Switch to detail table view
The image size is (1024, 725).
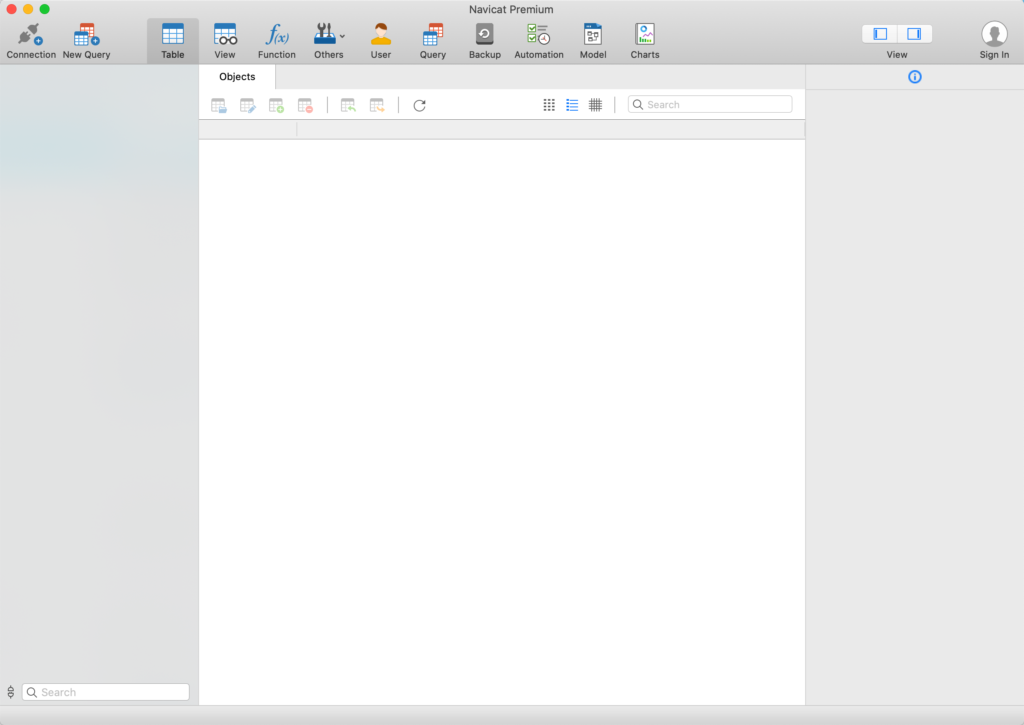(x=595, y=105)
